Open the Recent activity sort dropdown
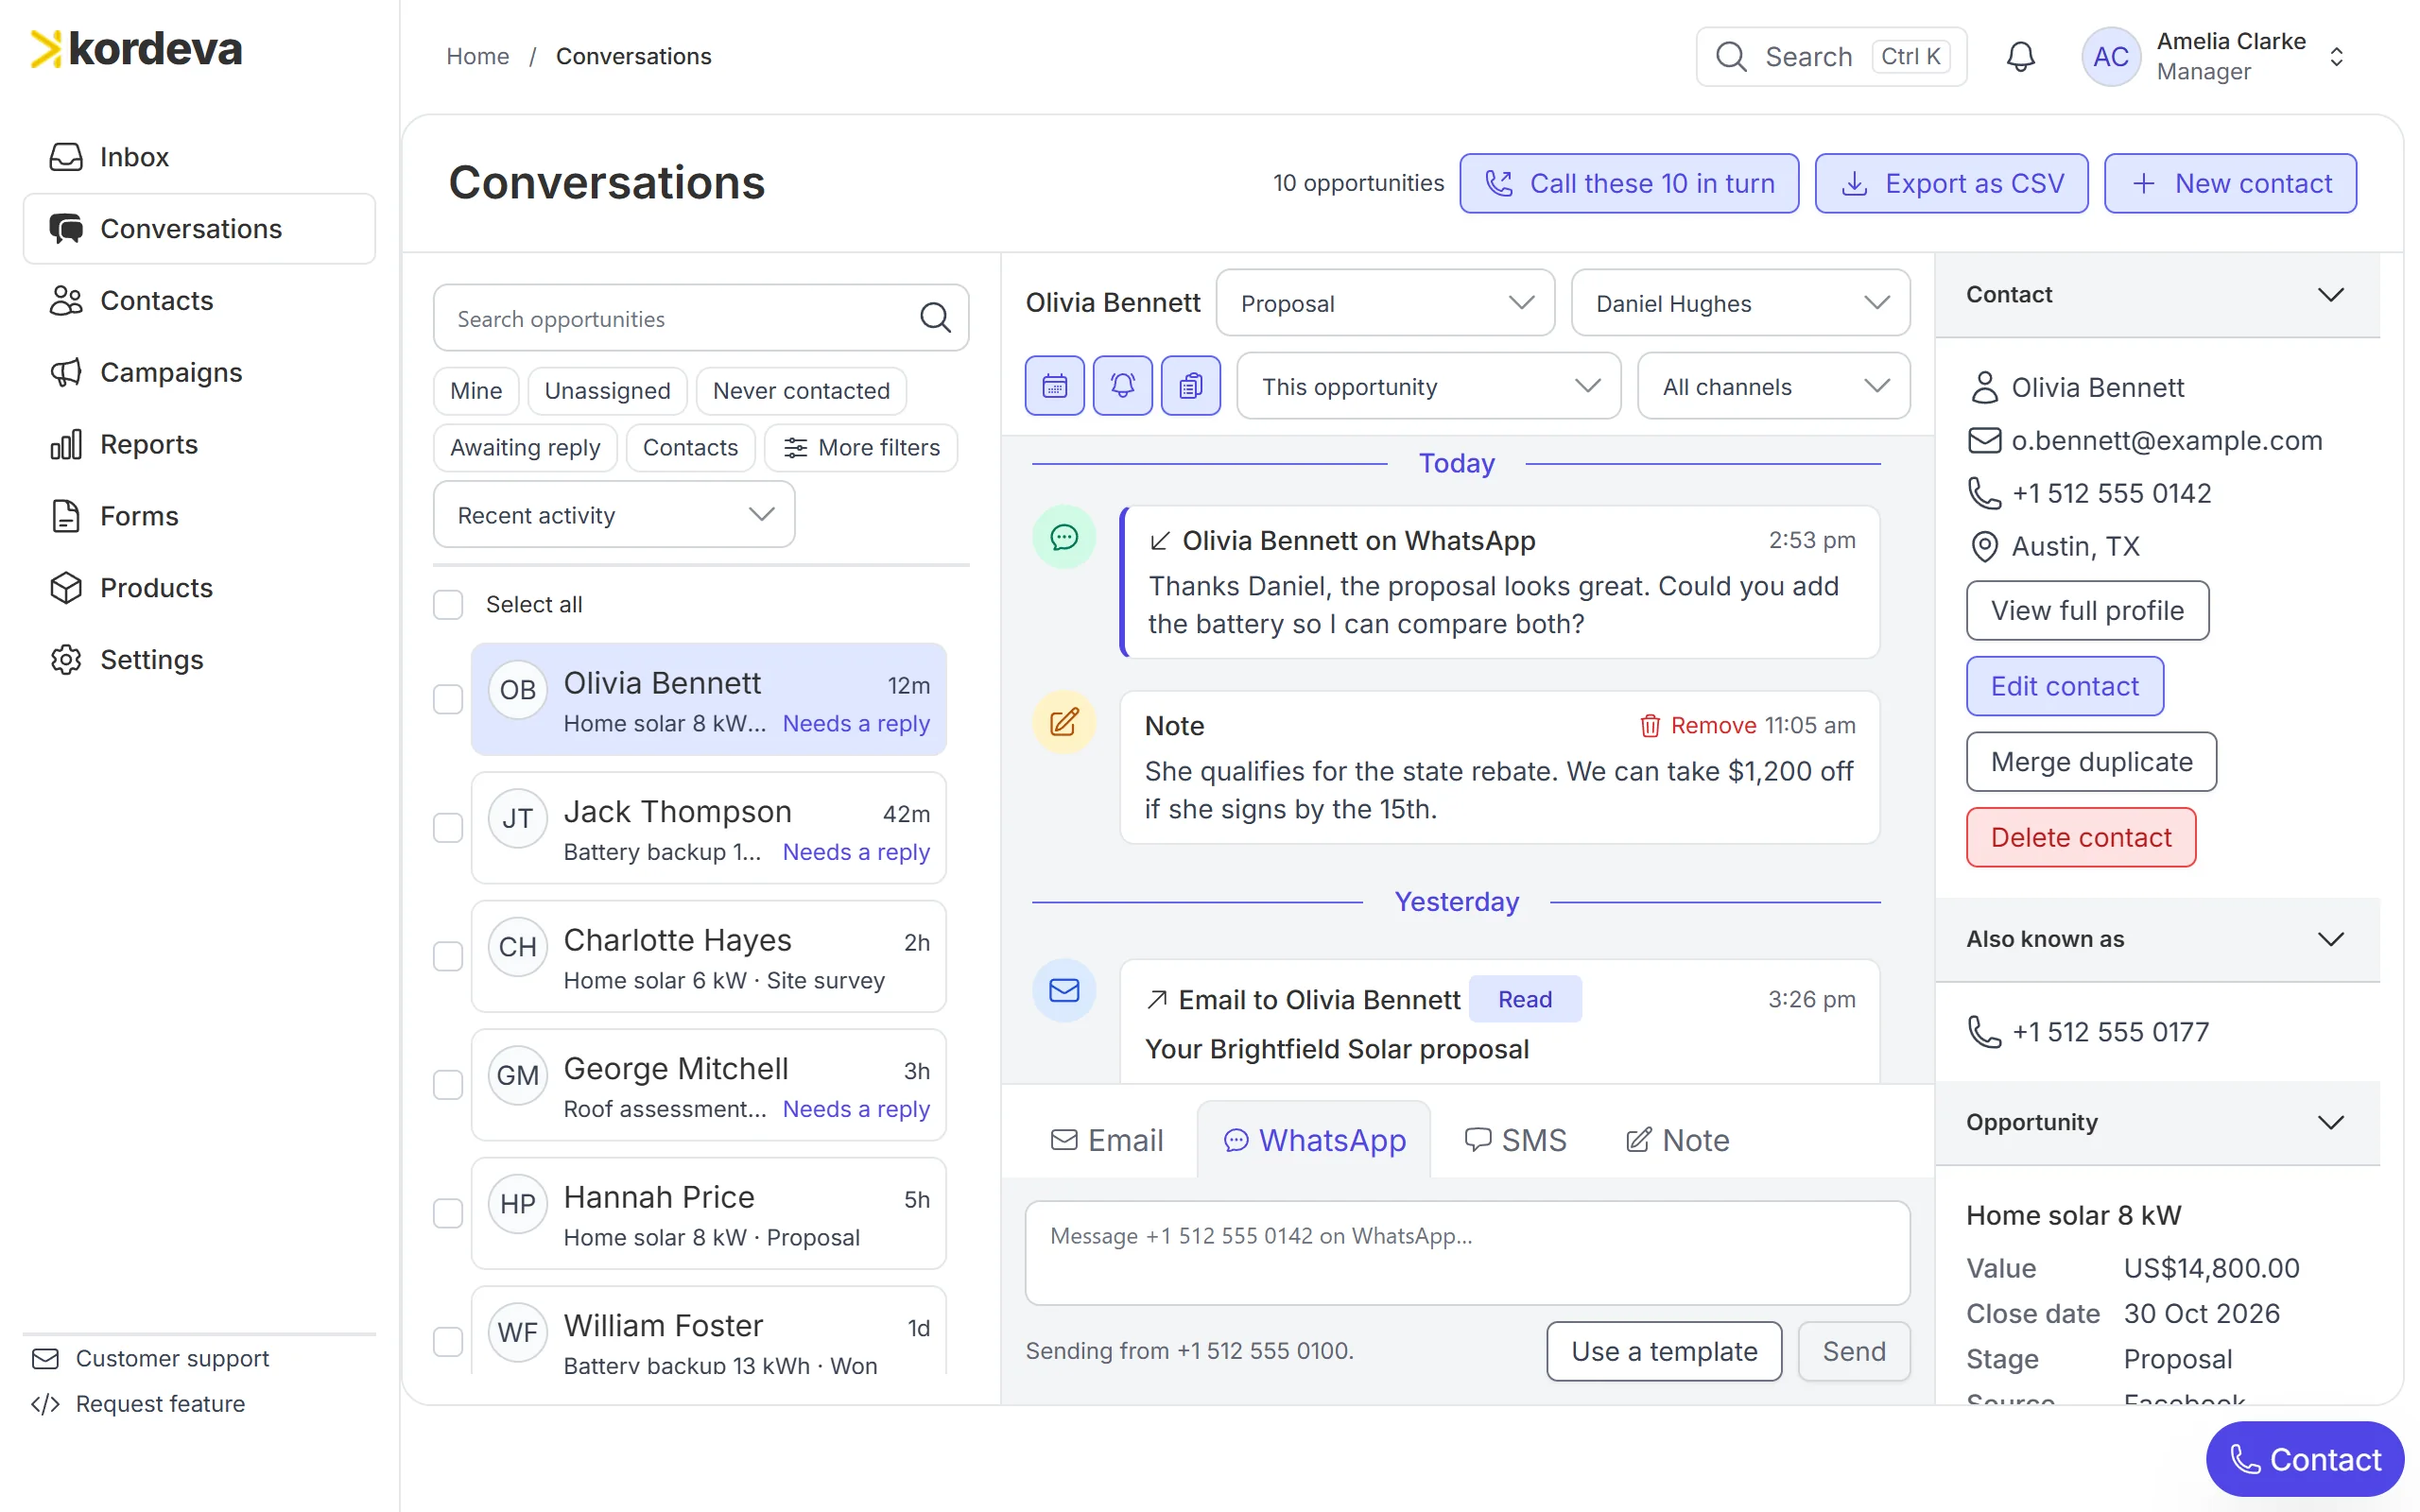 [x=614, y=515]
